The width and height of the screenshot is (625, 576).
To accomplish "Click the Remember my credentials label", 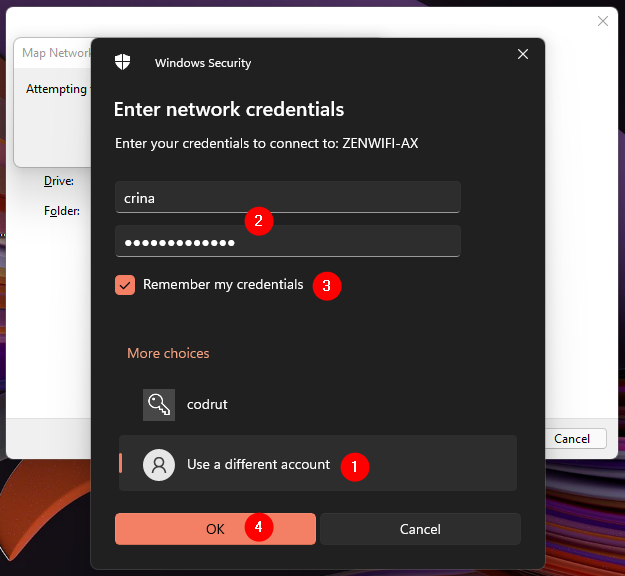I will [223, 285].
